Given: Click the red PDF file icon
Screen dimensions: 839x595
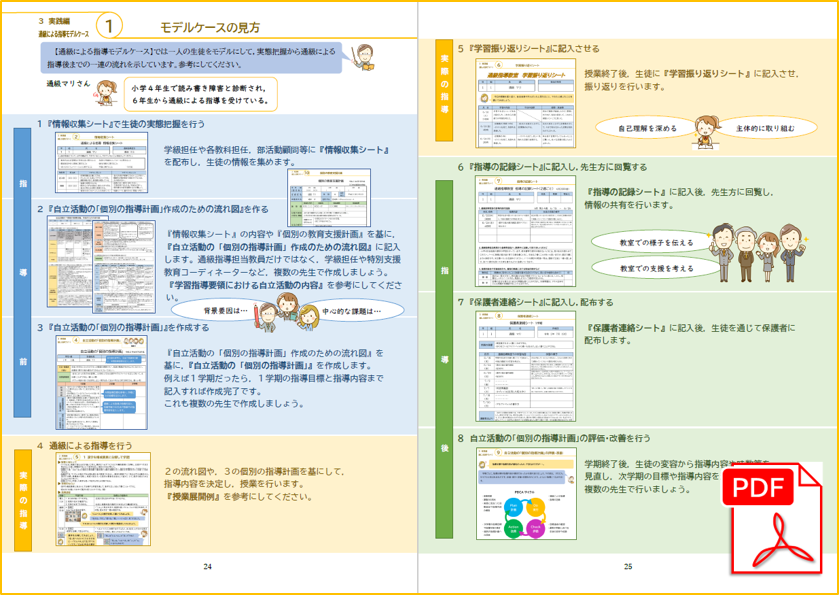Looking at the screenshot, I should 772,518.
